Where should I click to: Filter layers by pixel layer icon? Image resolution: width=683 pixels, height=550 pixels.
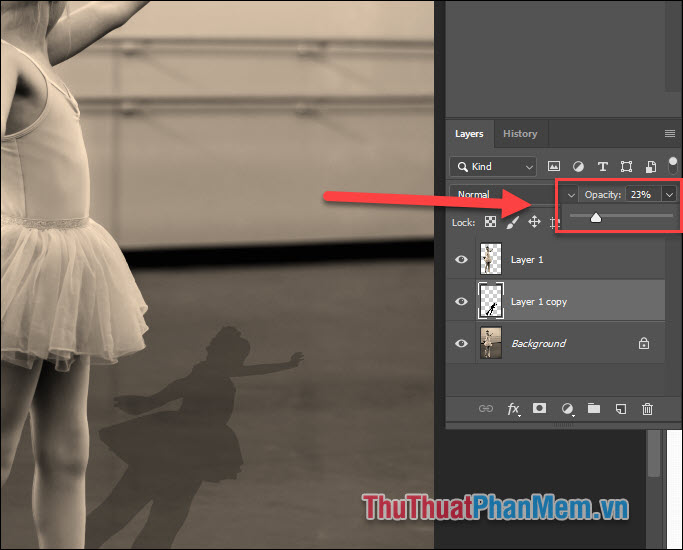click(554, 166)
